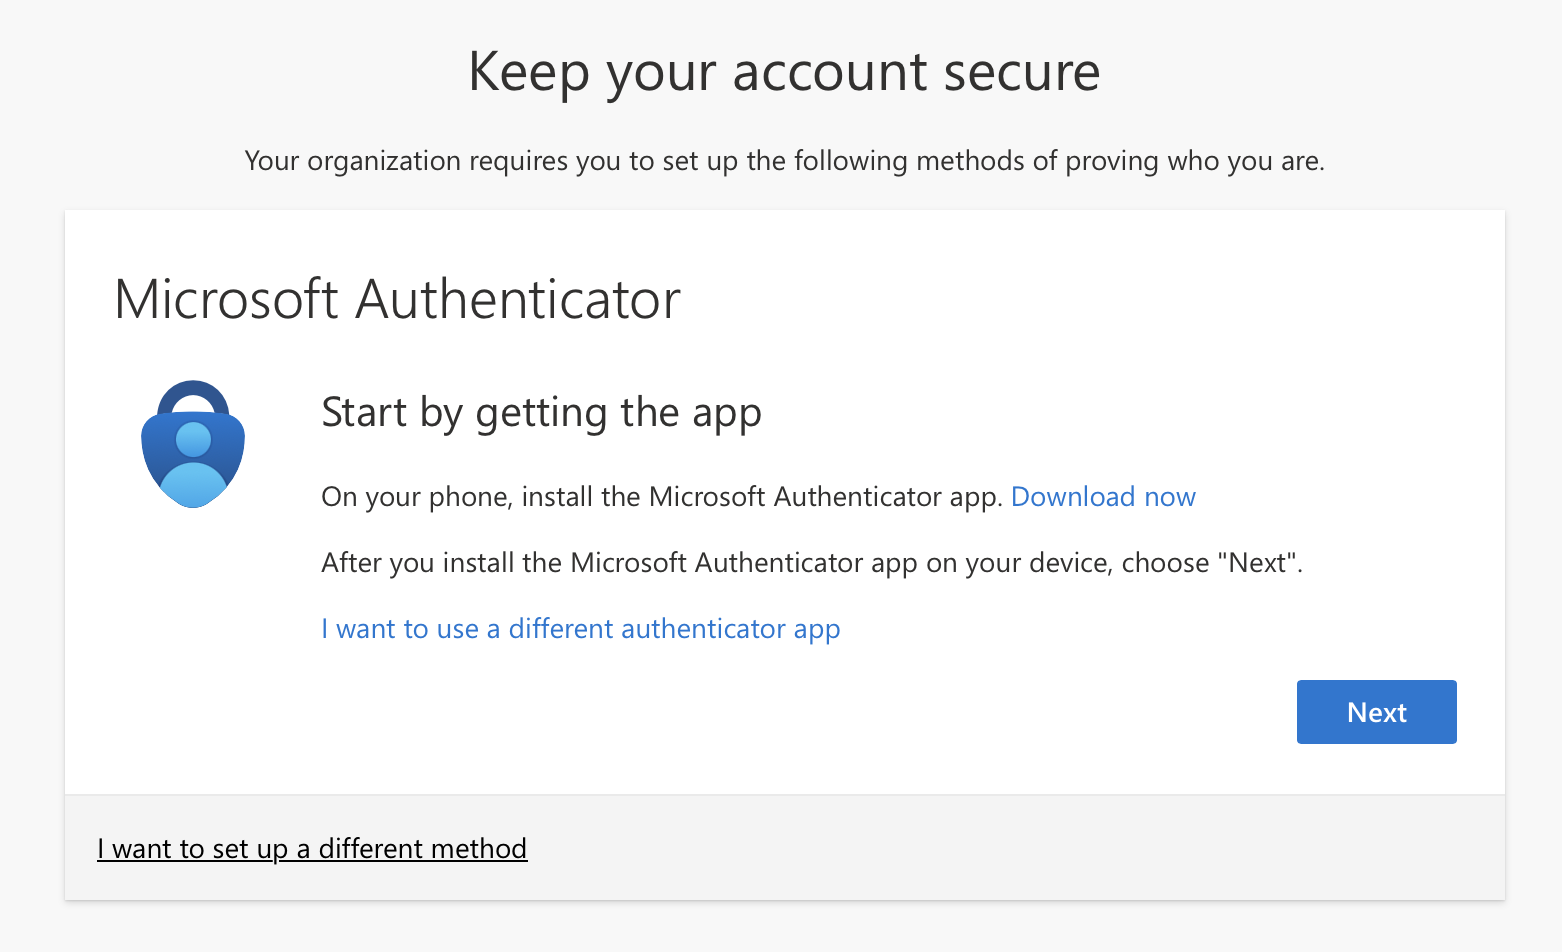Click the Keep your account secure heading
The width and height of the screenshot is (1562, 952).
(784, 72)
